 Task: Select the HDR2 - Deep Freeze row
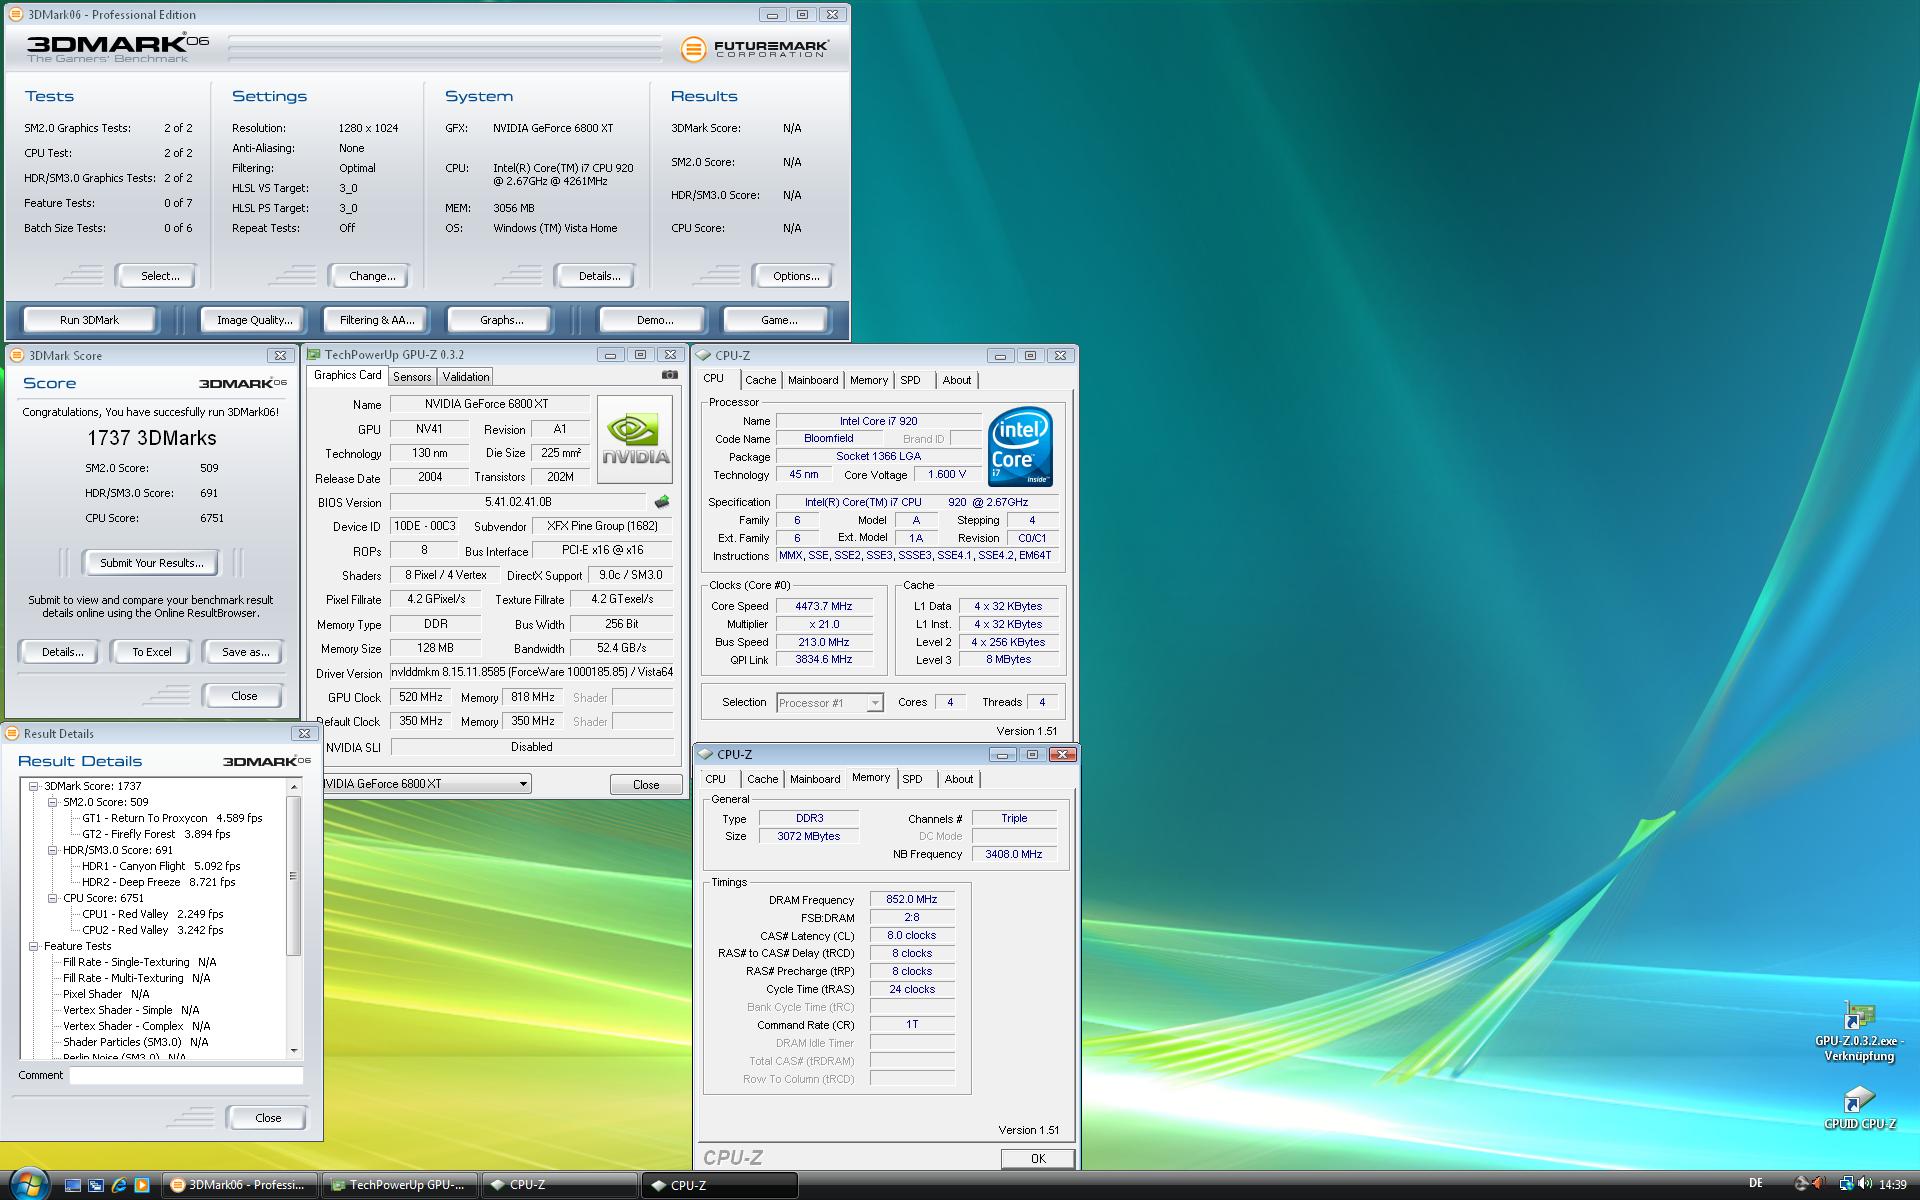pyautogui.click(x=159, y=882)
